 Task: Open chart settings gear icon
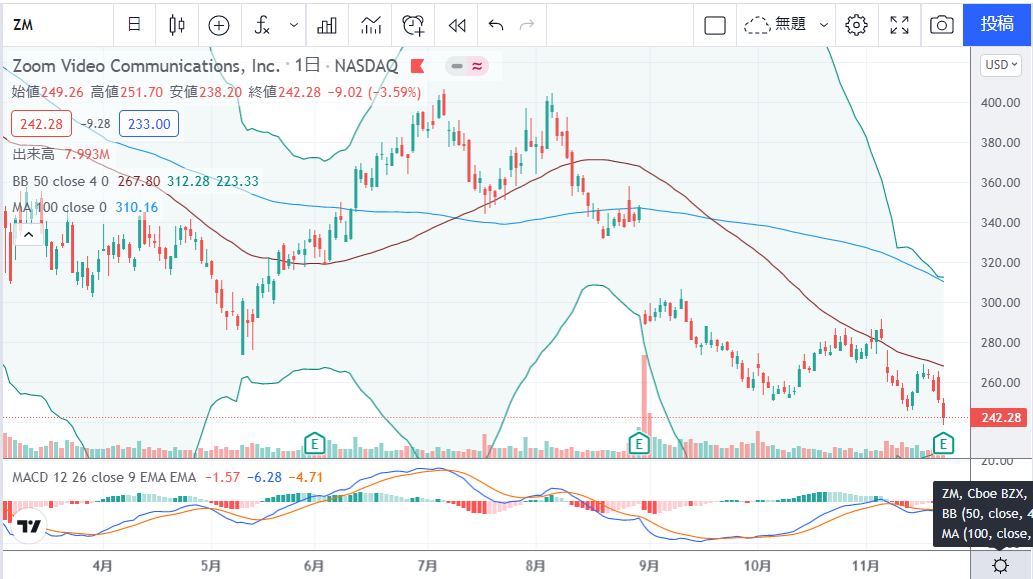(856, 25)
